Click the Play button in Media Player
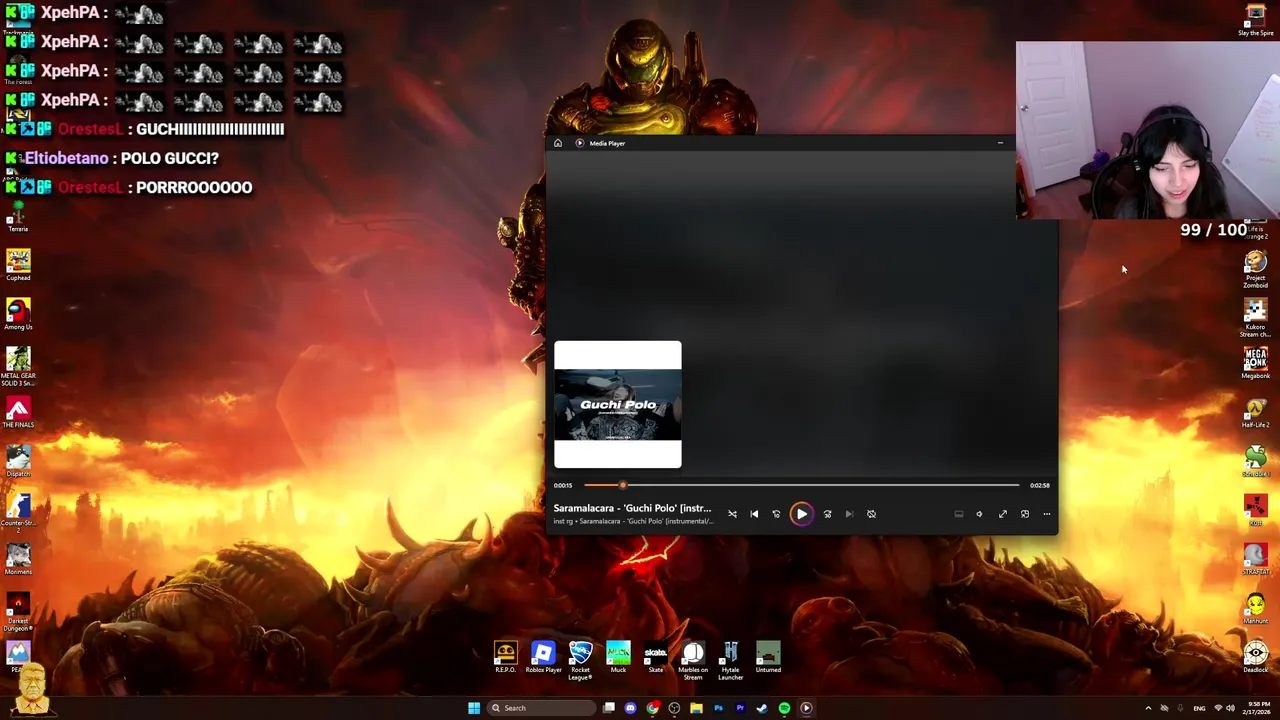The image size is (1280, 720). 801,514
